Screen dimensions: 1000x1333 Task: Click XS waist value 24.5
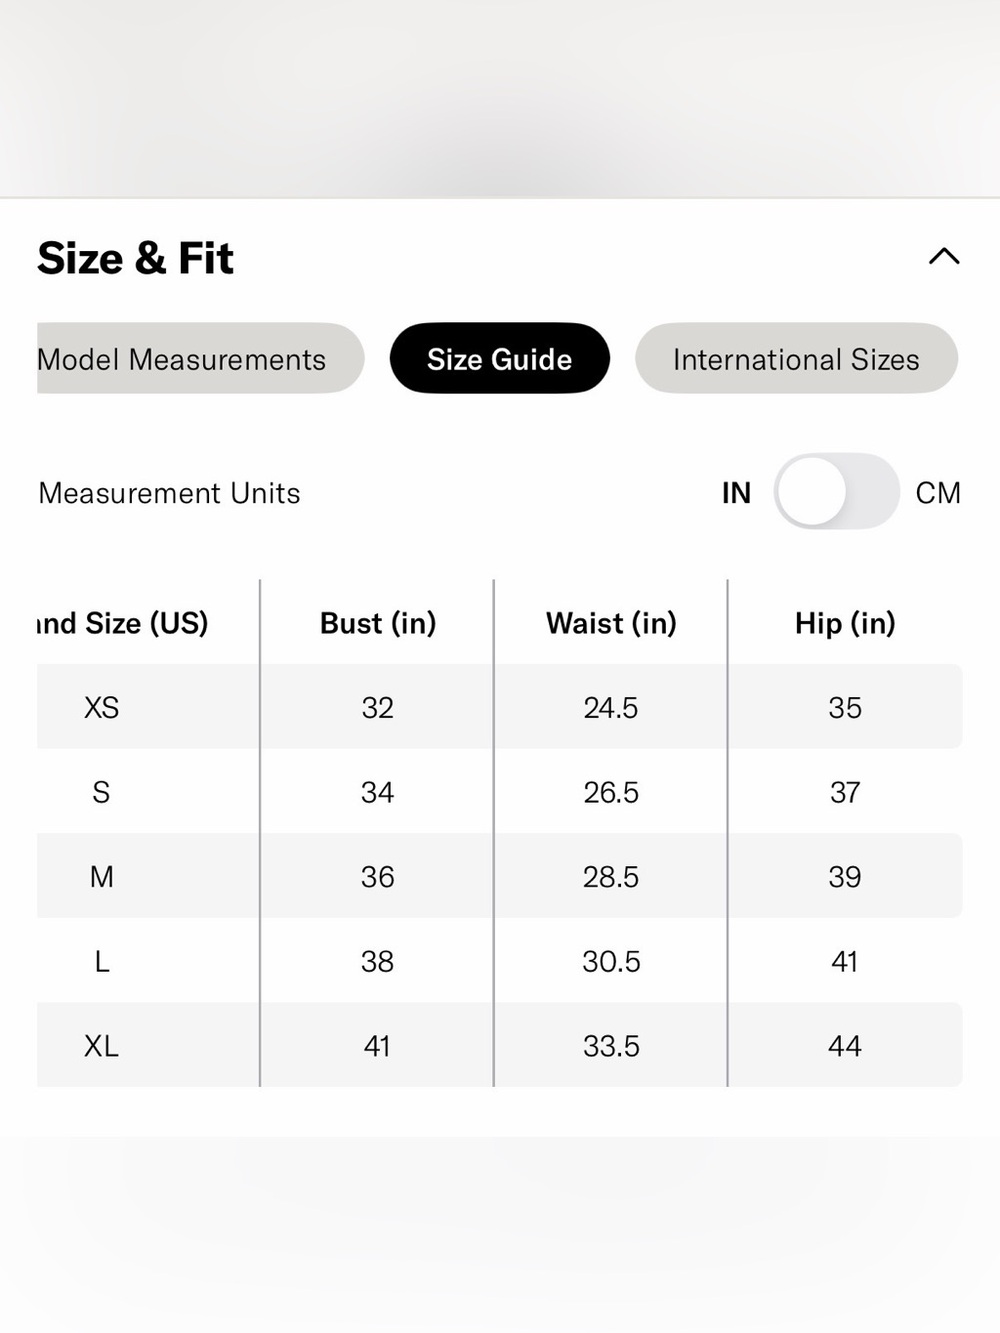coord(611,708)
